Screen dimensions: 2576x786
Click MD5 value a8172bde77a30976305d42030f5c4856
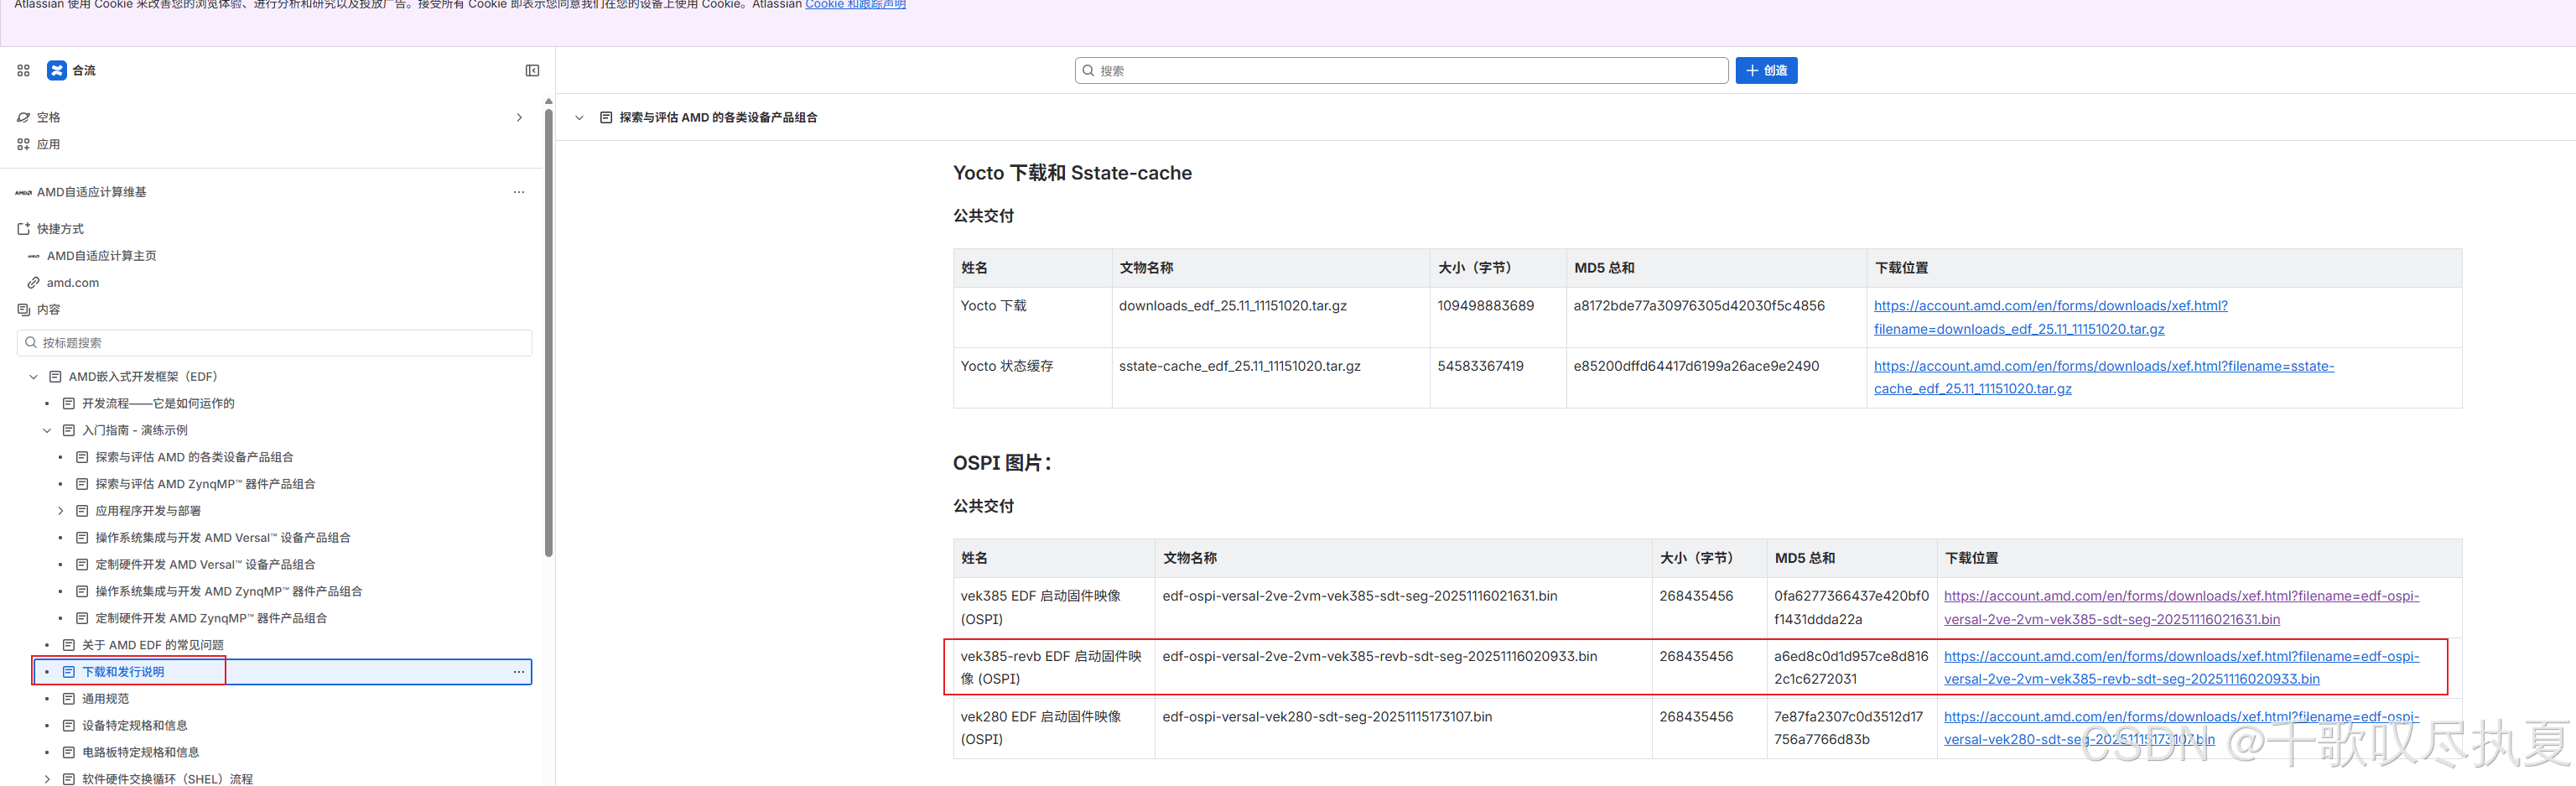pos(1699,306)
